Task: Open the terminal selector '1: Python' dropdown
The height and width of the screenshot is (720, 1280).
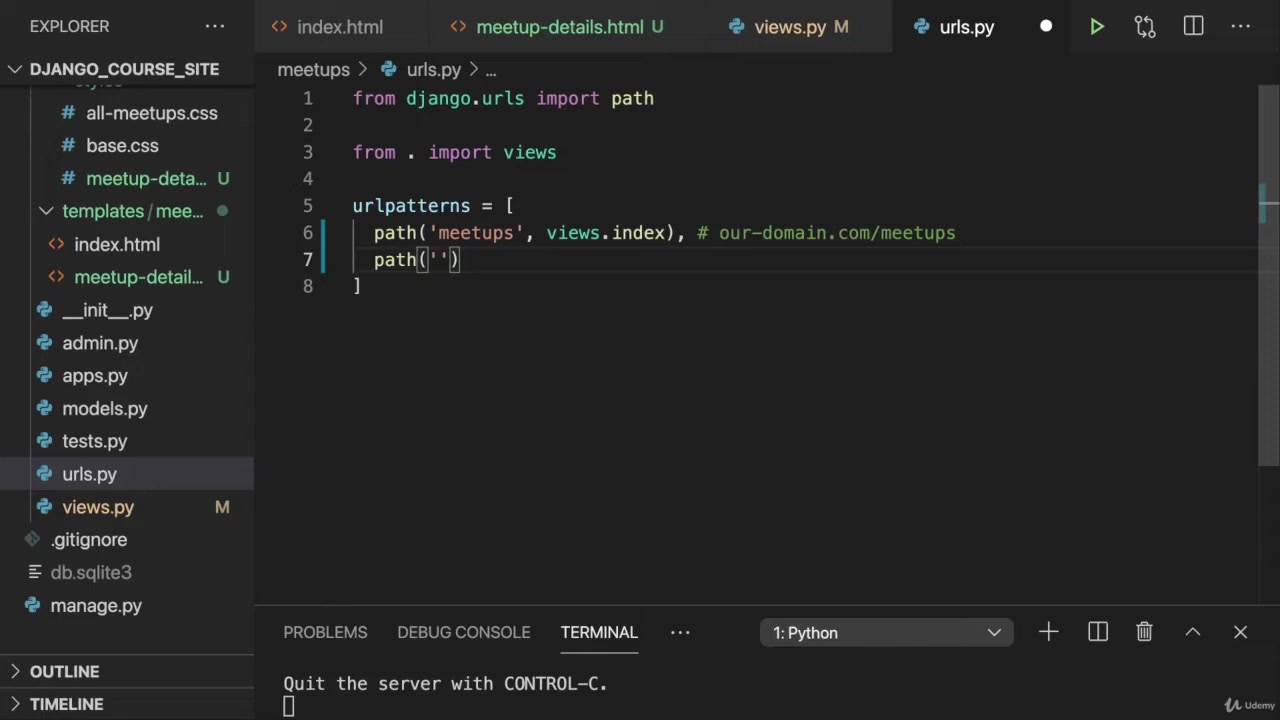Action: click(886, 632)
